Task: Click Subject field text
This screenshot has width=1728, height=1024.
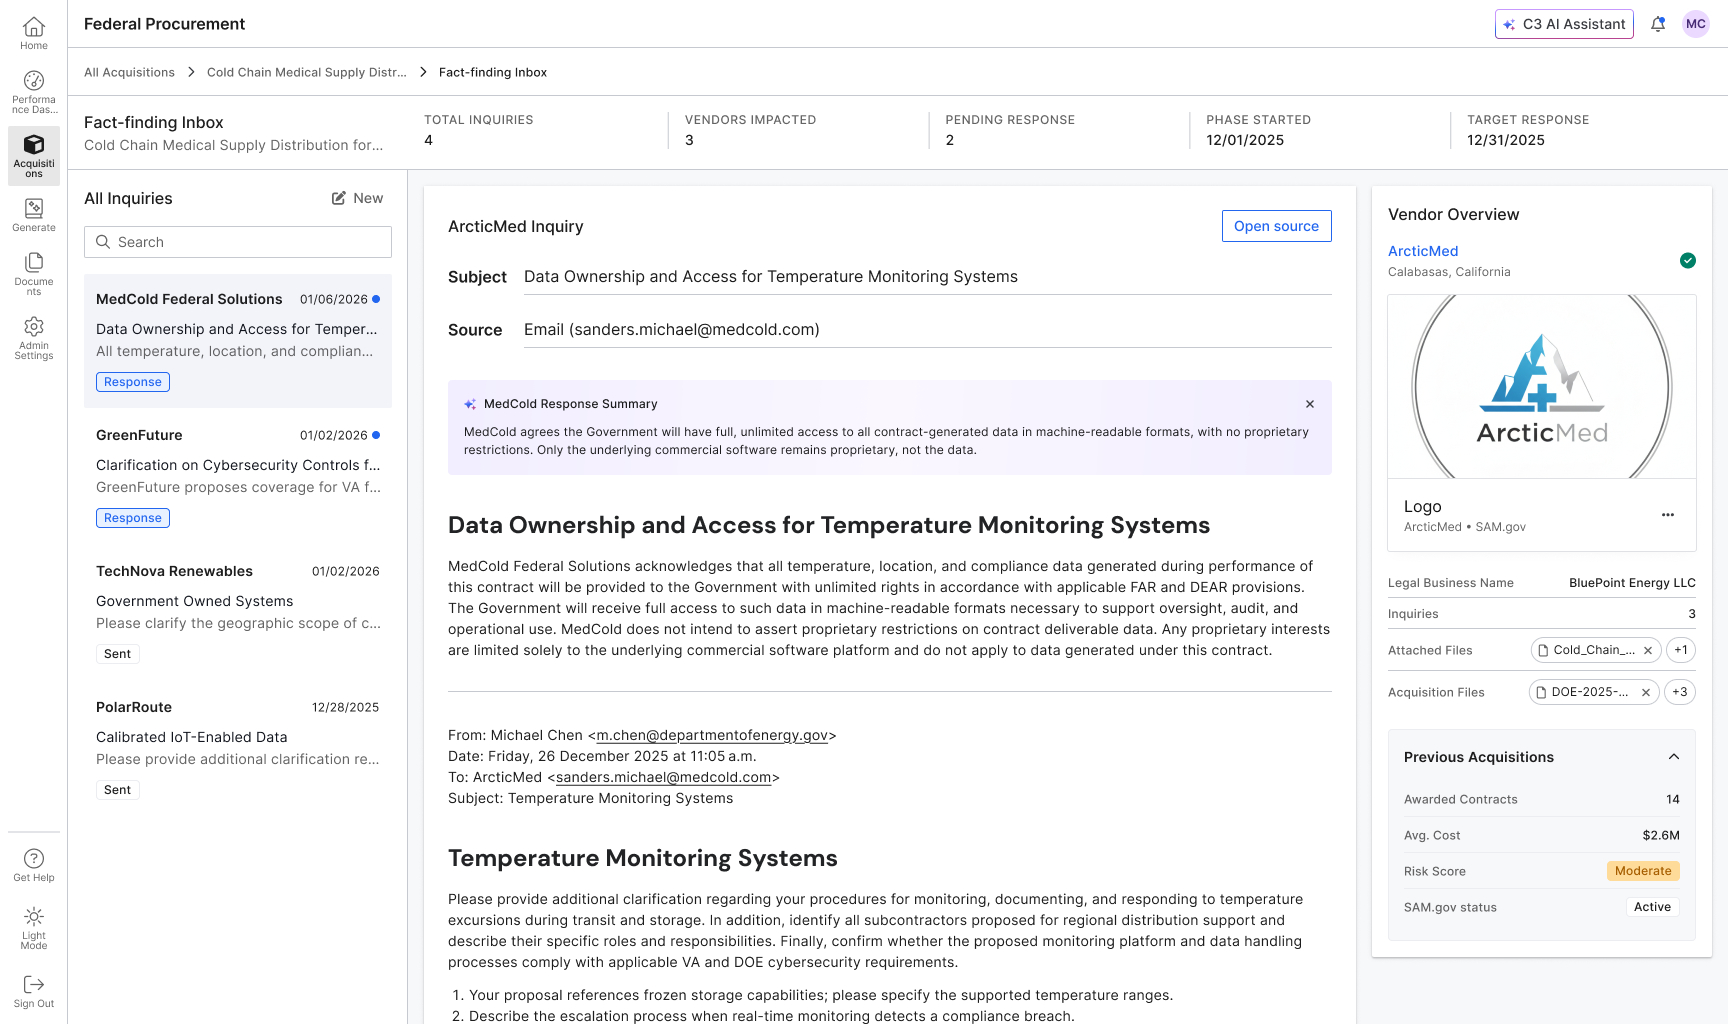Action: (771, 277)
